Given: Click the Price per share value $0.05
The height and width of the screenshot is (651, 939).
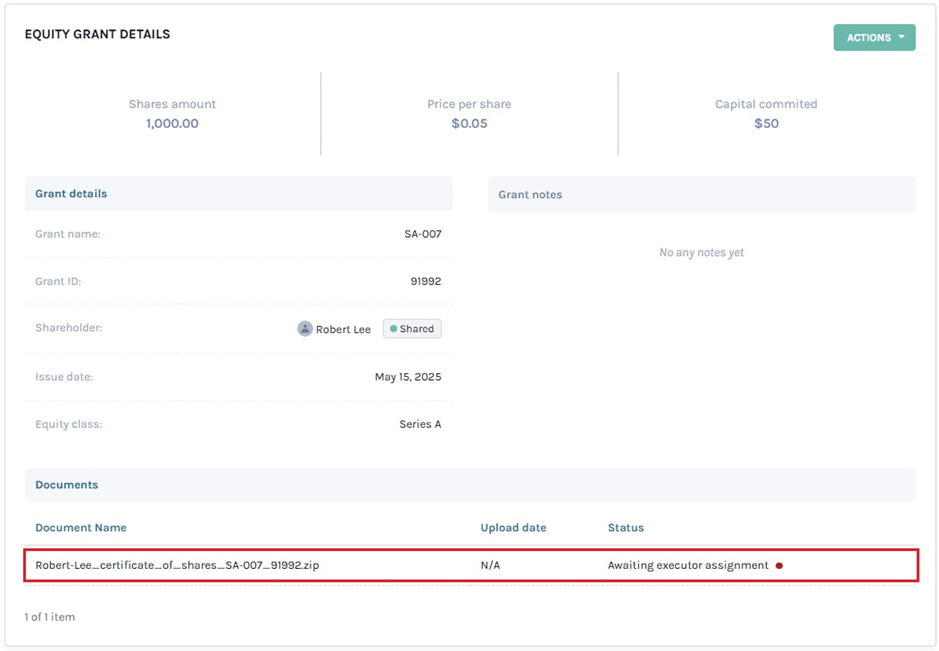Looking at the screenshot, I should (469, 124).
